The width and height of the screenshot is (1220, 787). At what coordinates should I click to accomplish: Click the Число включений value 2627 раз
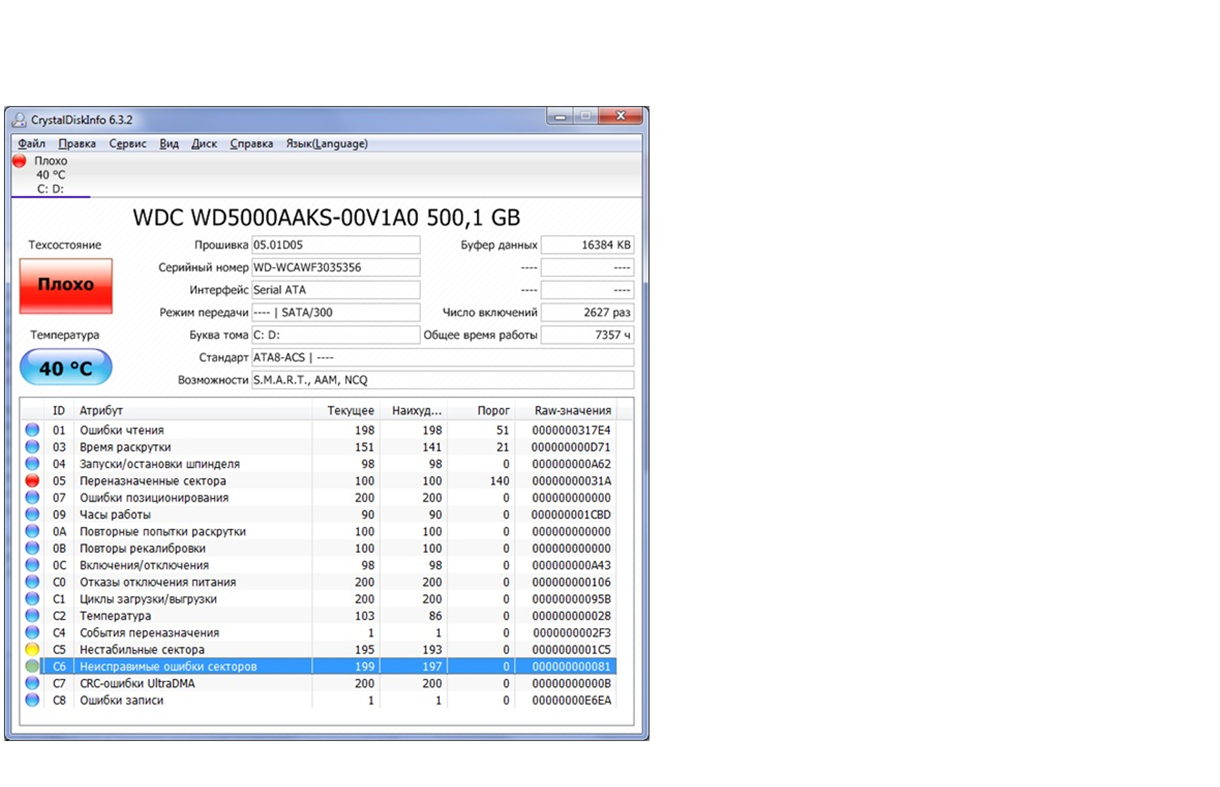587,313
